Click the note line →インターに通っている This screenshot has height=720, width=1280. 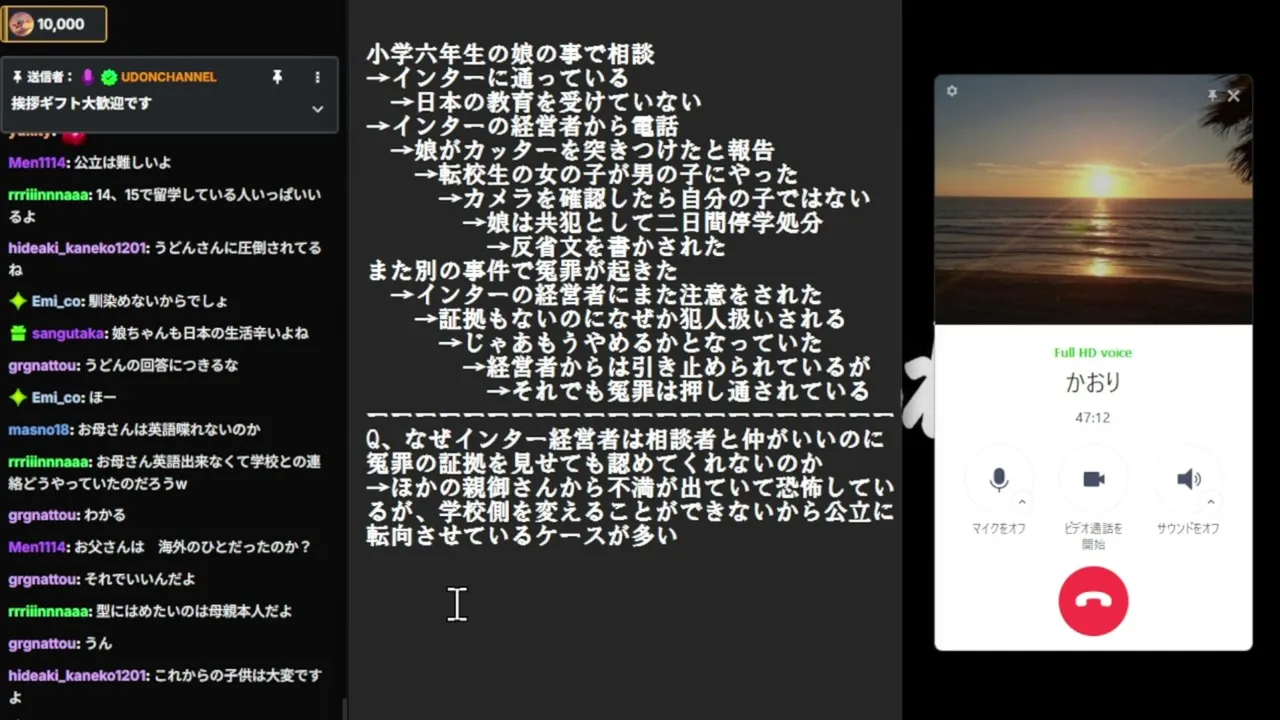497,78
